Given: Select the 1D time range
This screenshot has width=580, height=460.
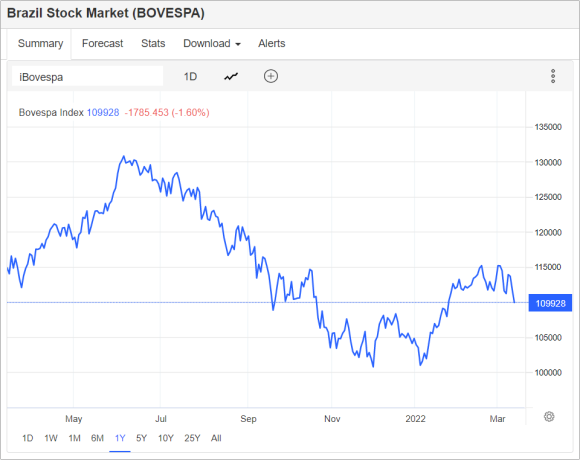Looking at the screenshot, I should (28, 438).
